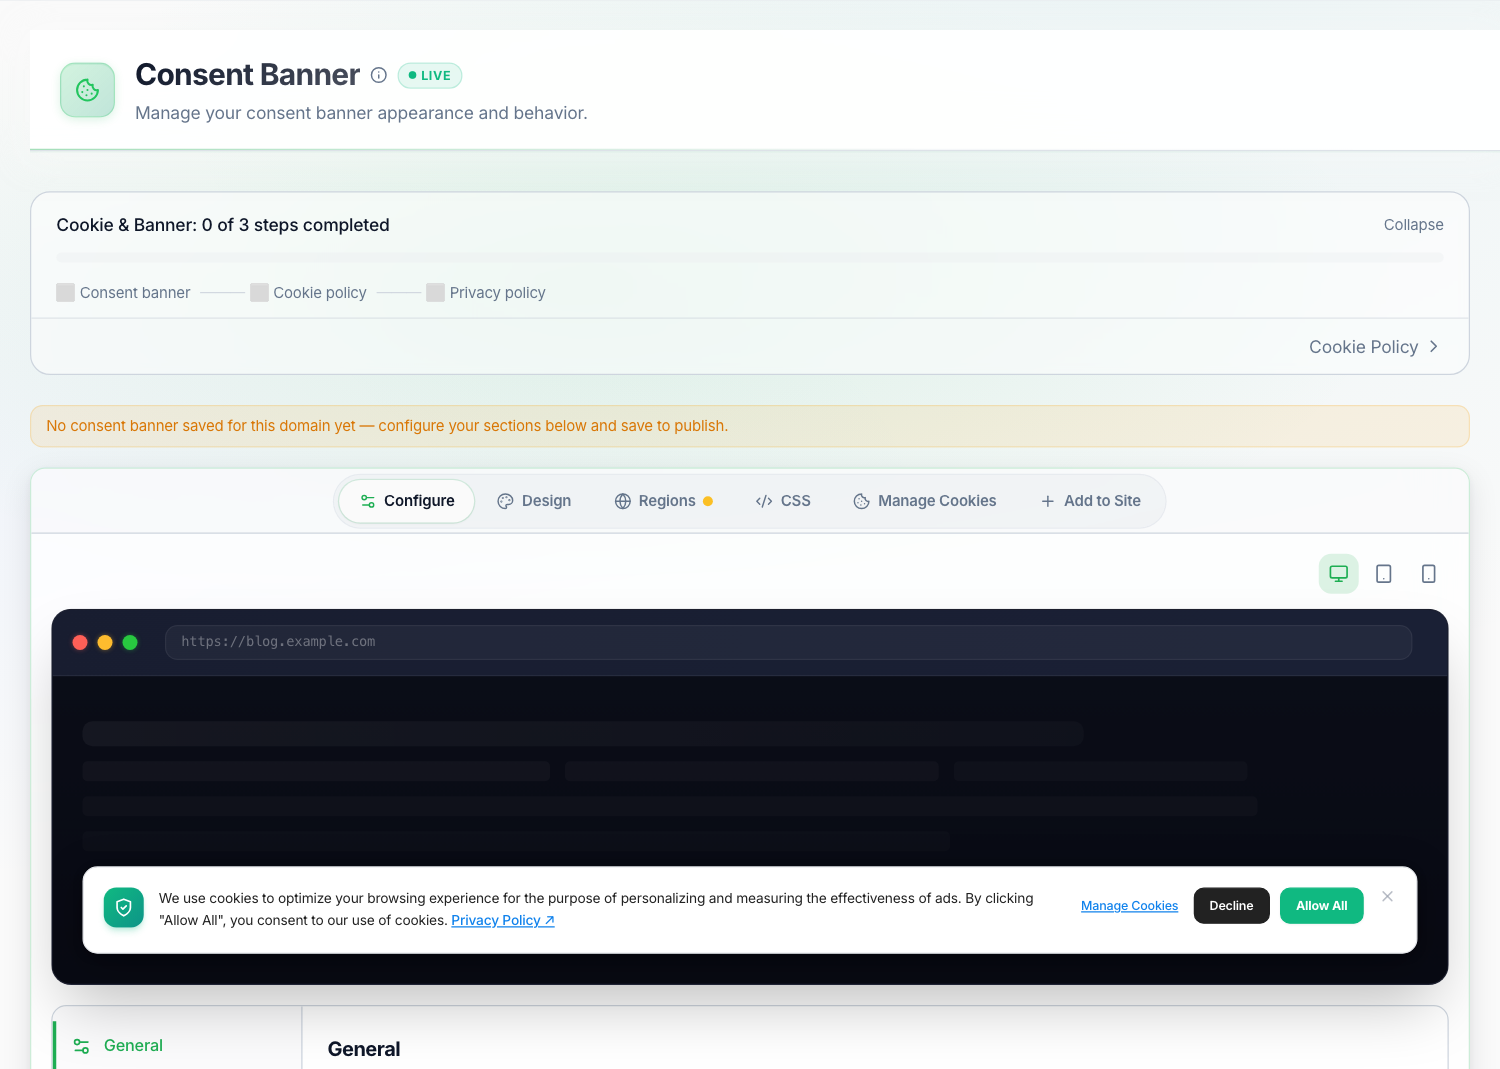Screen dimensions: 1500x1069
Task: Open the Privacy Policy link in banner
Action: (x=503, y=920)
